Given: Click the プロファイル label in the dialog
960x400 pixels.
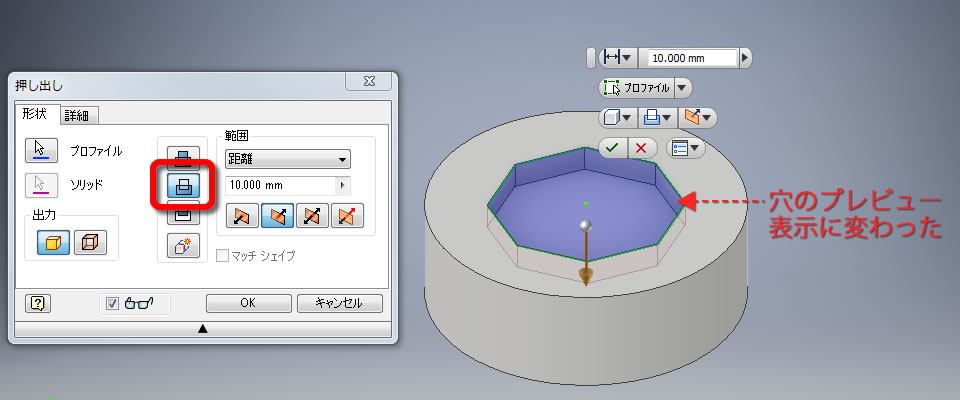Looking at the screenshot, I should [96, 151].
